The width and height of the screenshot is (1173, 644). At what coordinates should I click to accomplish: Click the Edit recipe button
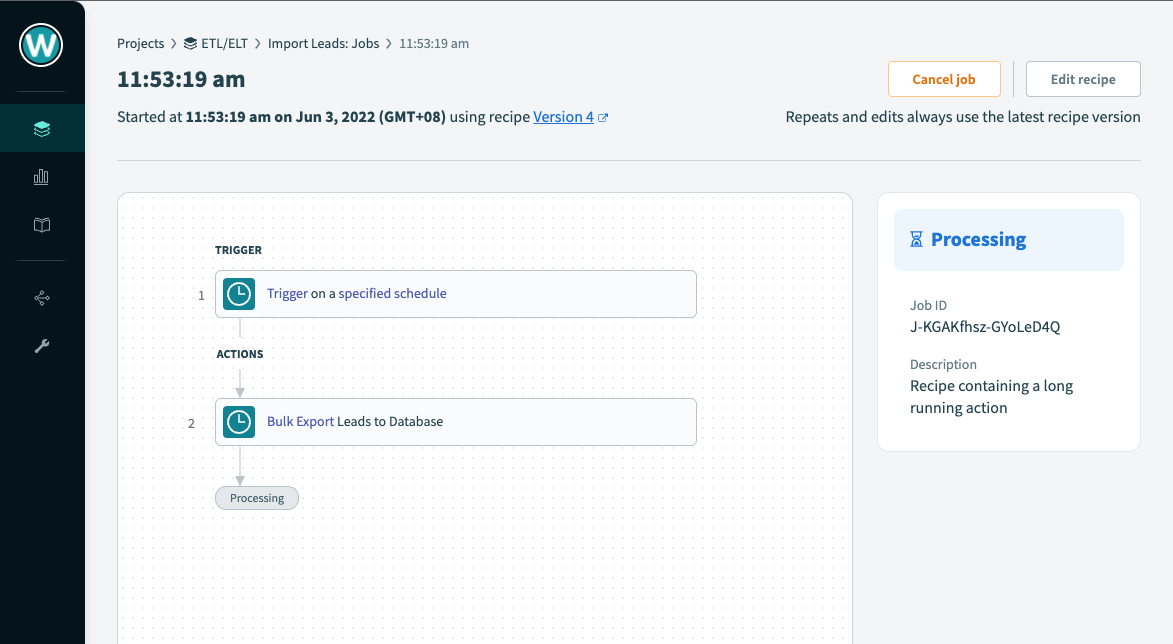1082,78
